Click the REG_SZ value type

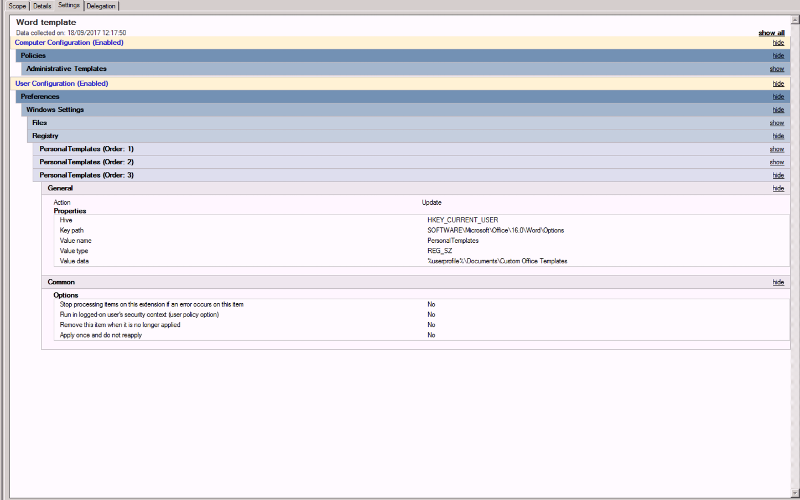440,251
